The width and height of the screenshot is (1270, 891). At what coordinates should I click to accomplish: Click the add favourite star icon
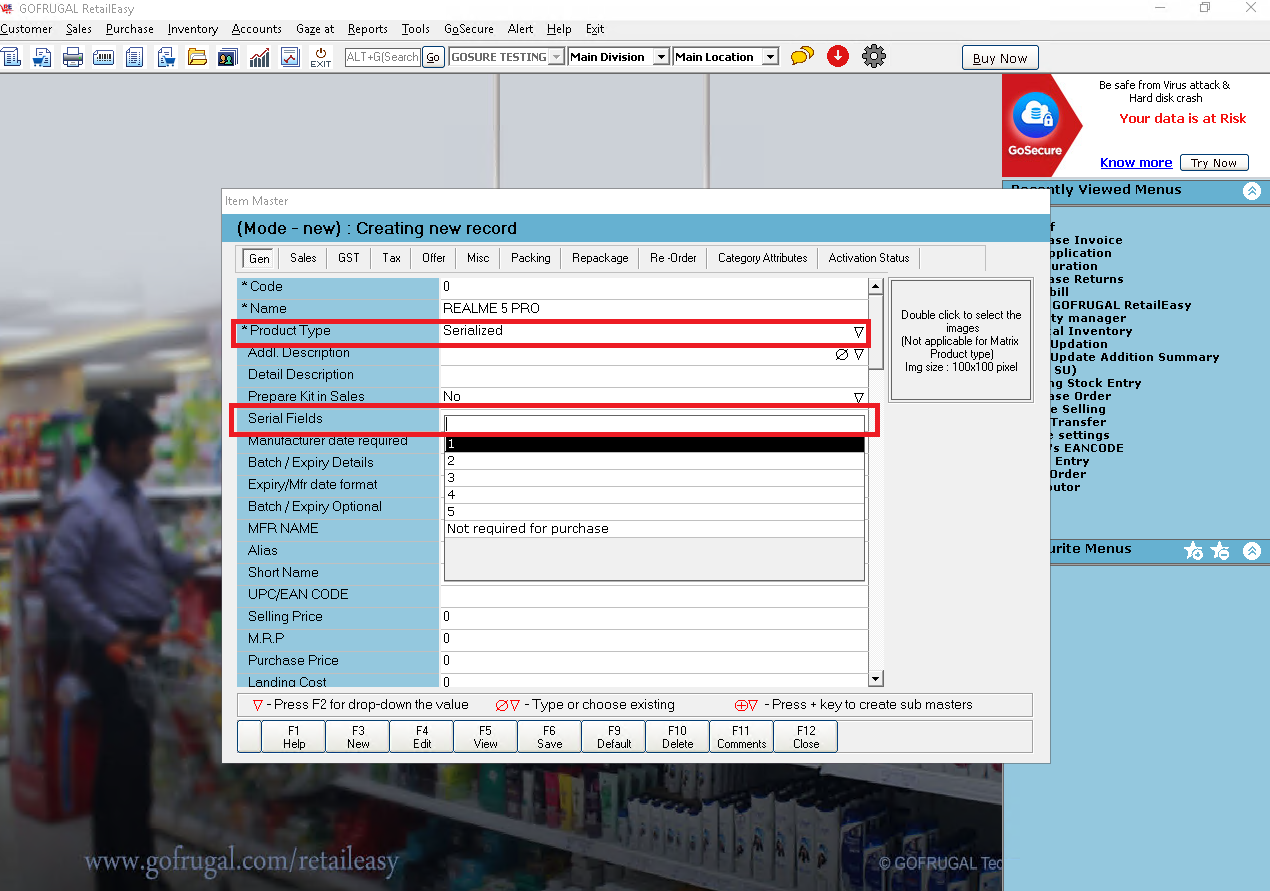1193,551
